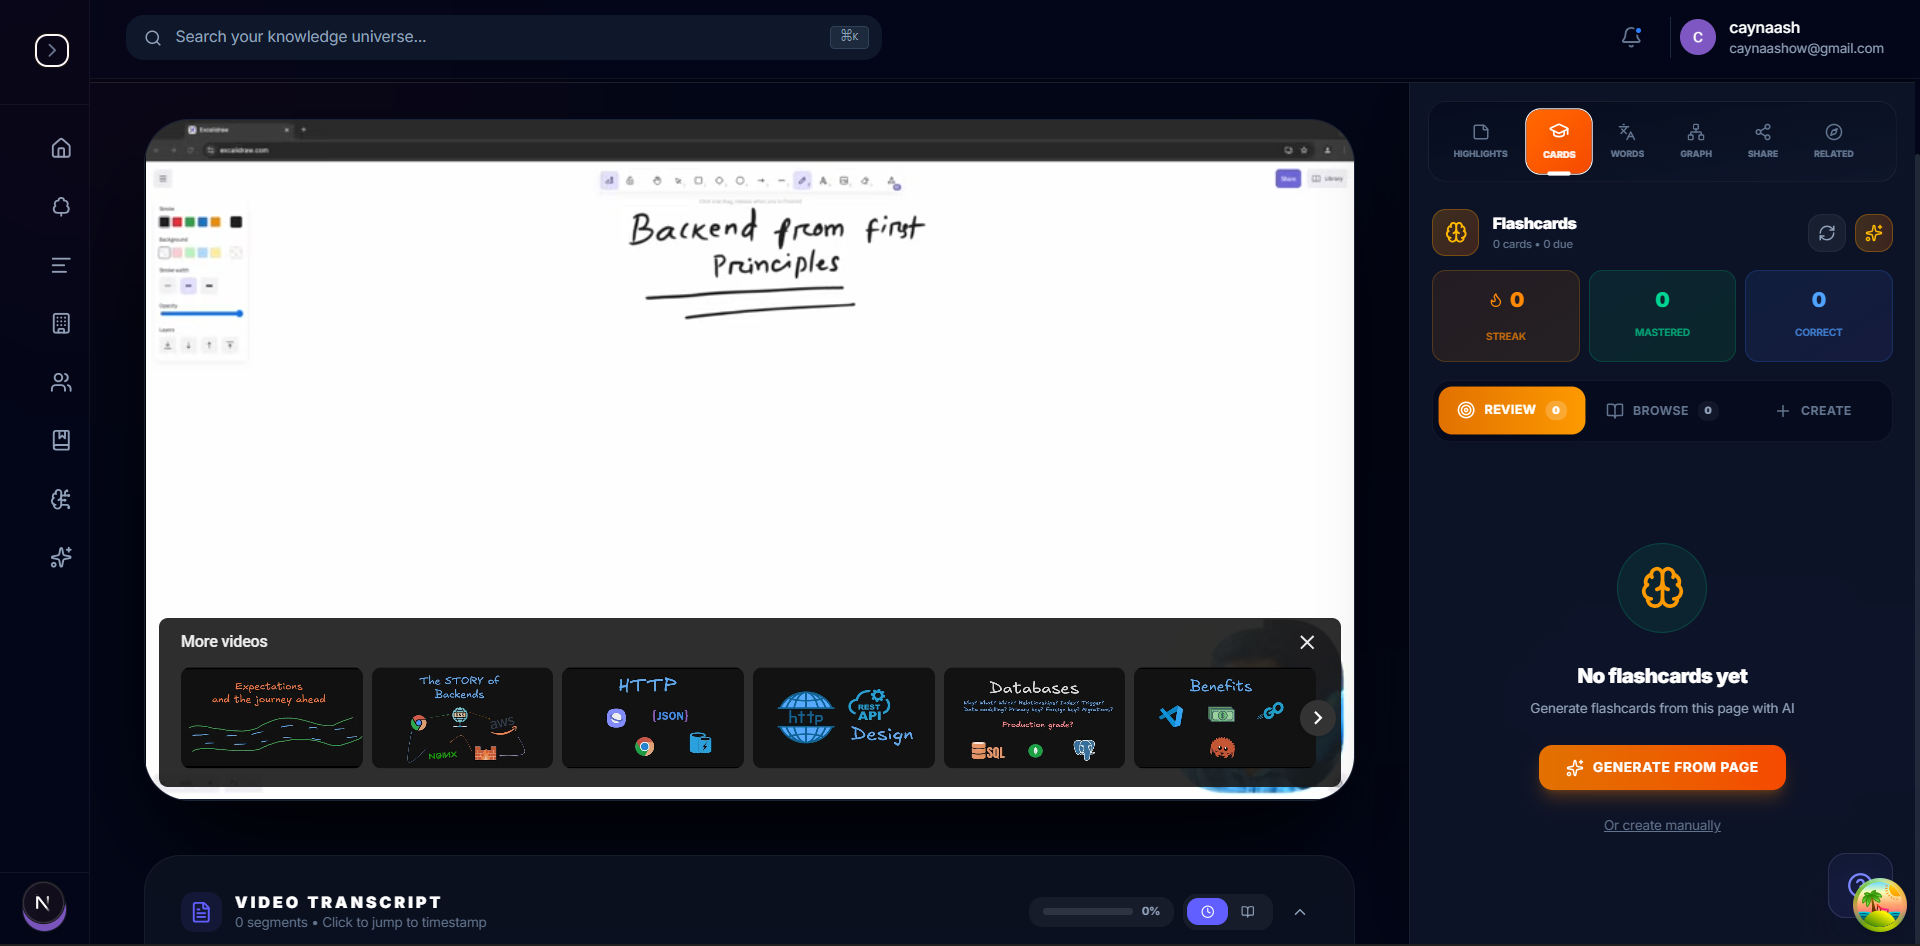Image resolution: width=1920 pixels, height=946 pixels.
Task: Expand the left sidebar using the arrow circle
Action: tap(51, 50)
